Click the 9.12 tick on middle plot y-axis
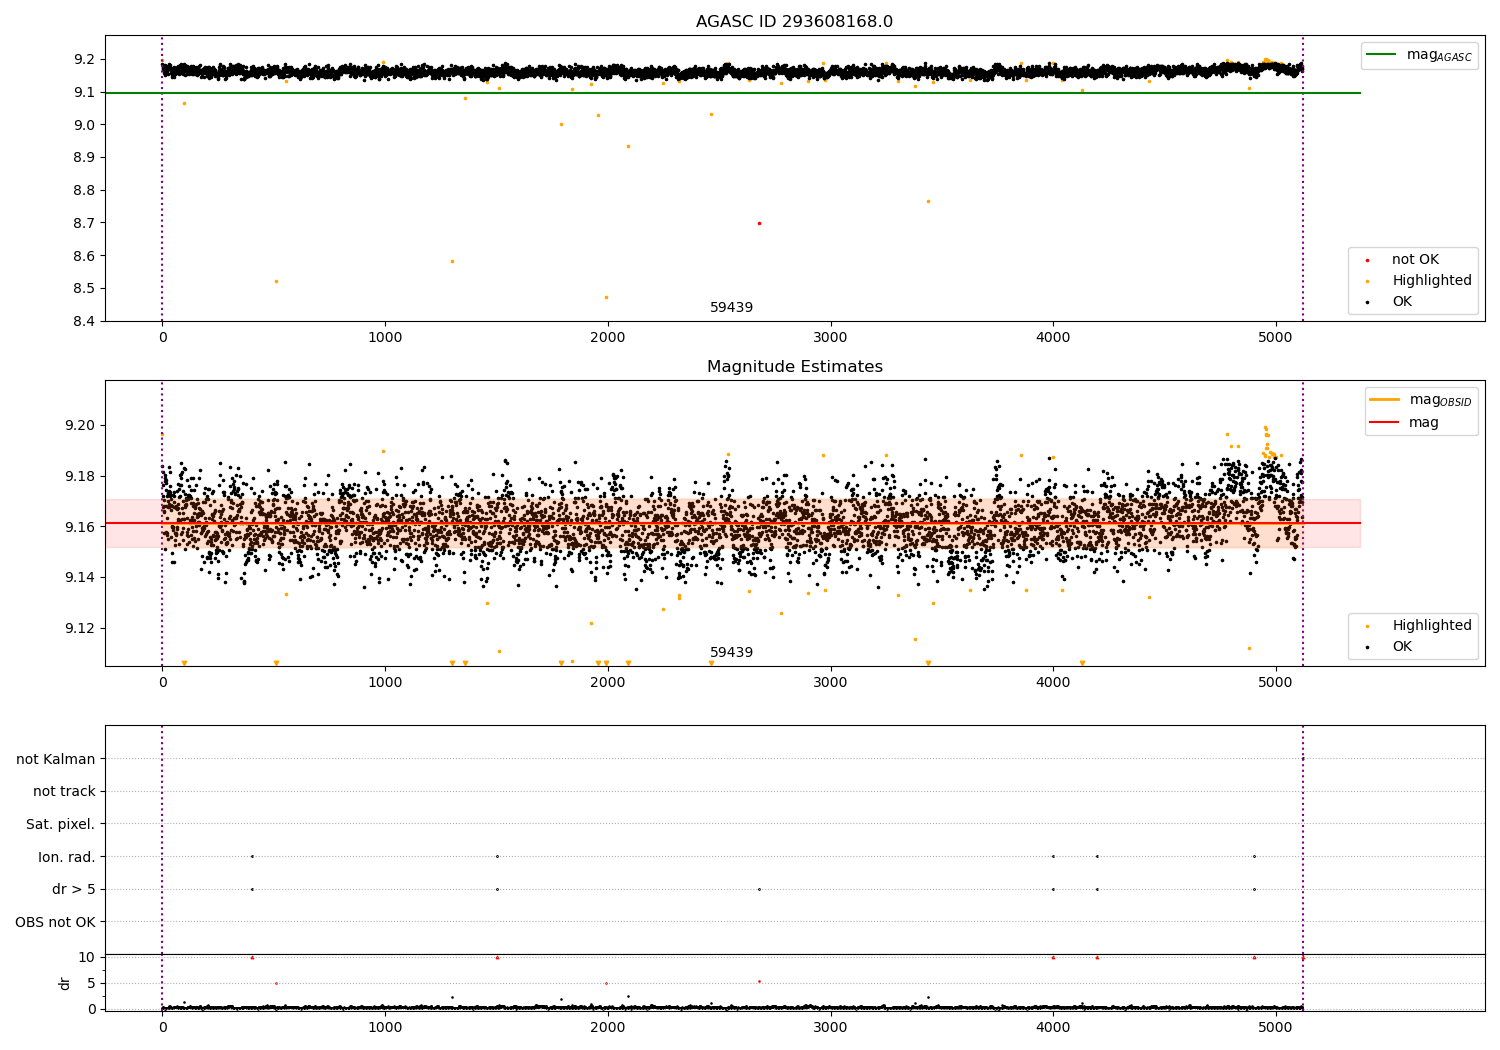The height and width of the screenshot is (1050, 1500). (81, 628)
